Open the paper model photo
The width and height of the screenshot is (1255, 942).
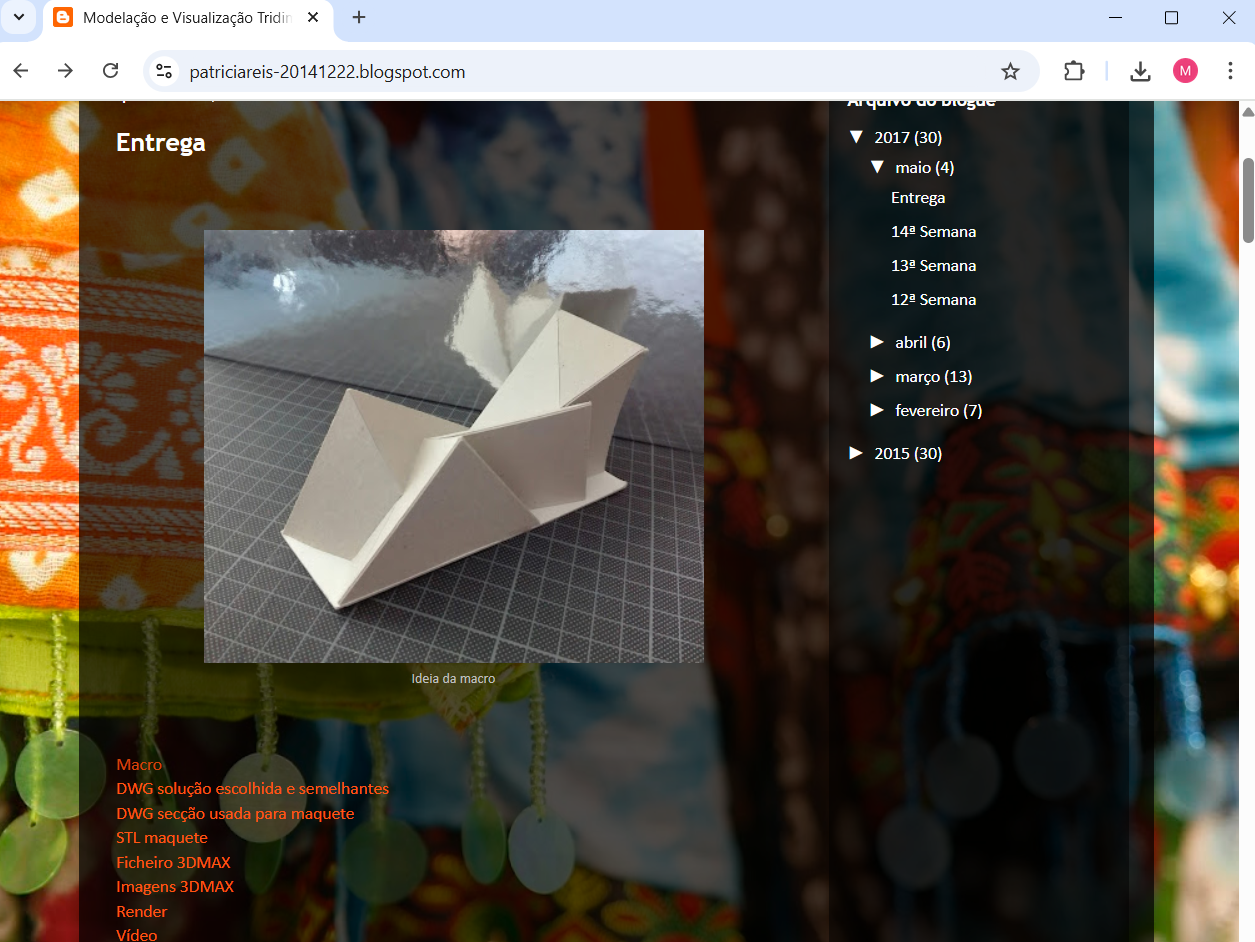coord(454,446)
